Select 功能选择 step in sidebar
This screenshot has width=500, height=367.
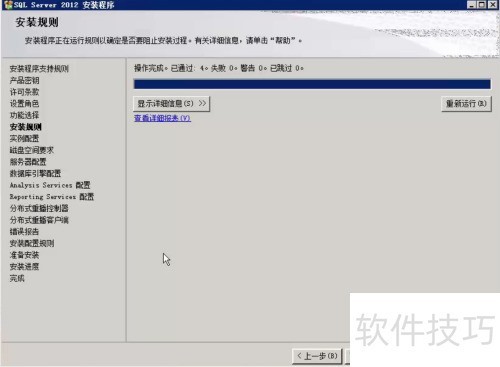[x=24, y=115]
